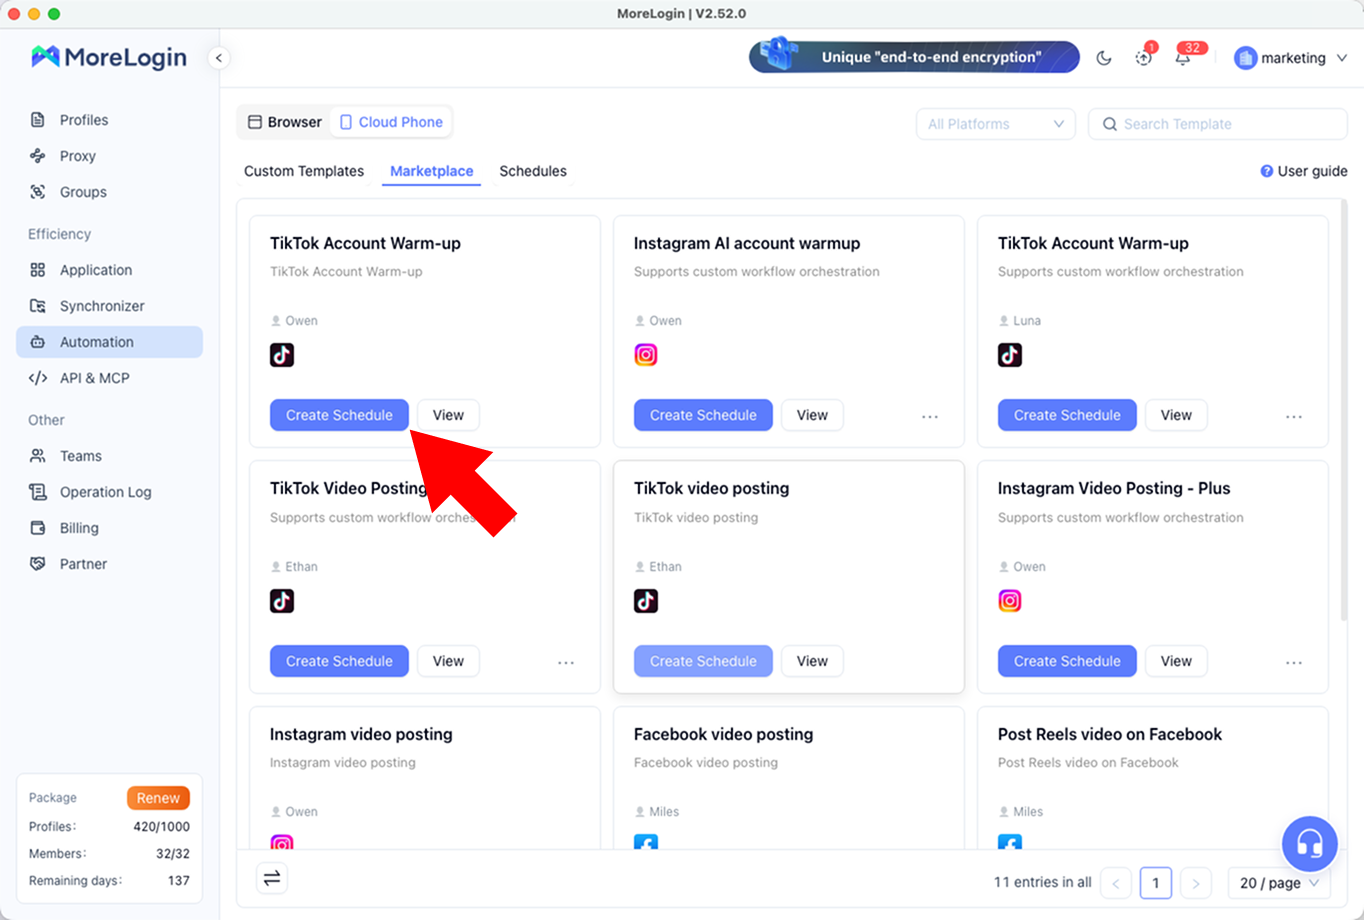Open the Proxy section
Image resolution: width=1364 pixels, height=920 pixels.
[x=109, y=156]
